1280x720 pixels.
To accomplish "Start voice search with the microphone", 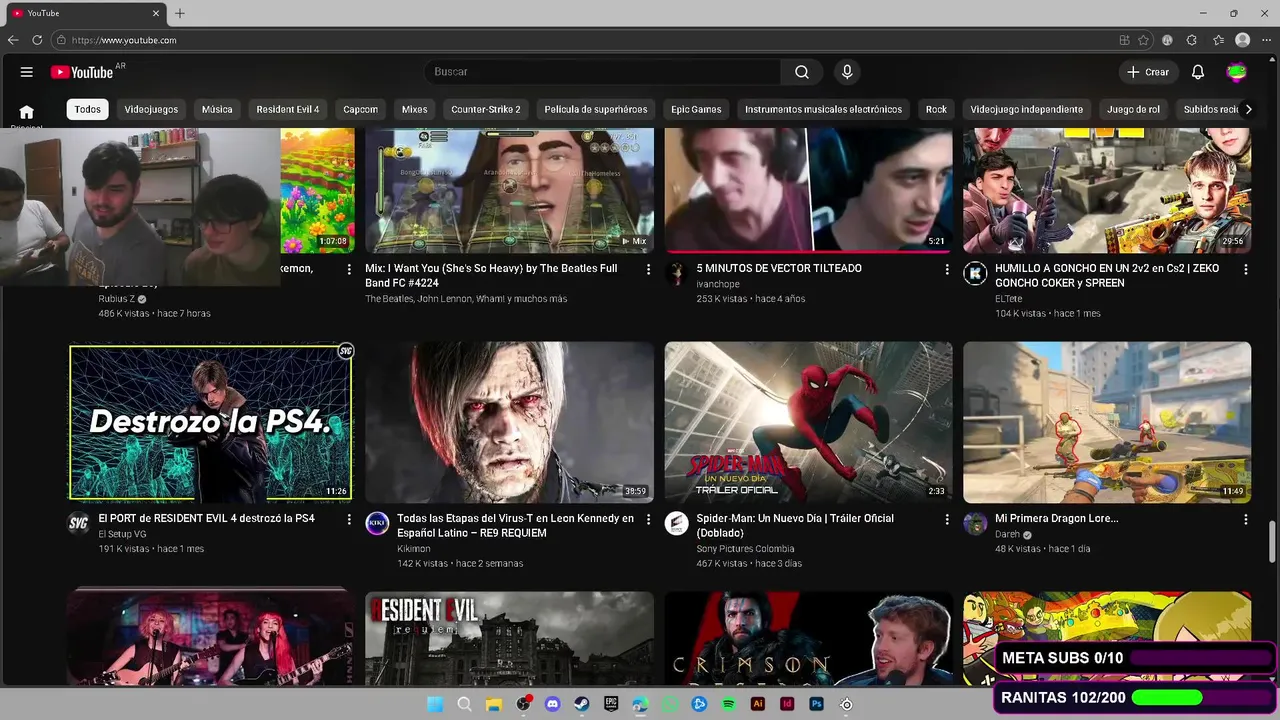I will (847, 72).
